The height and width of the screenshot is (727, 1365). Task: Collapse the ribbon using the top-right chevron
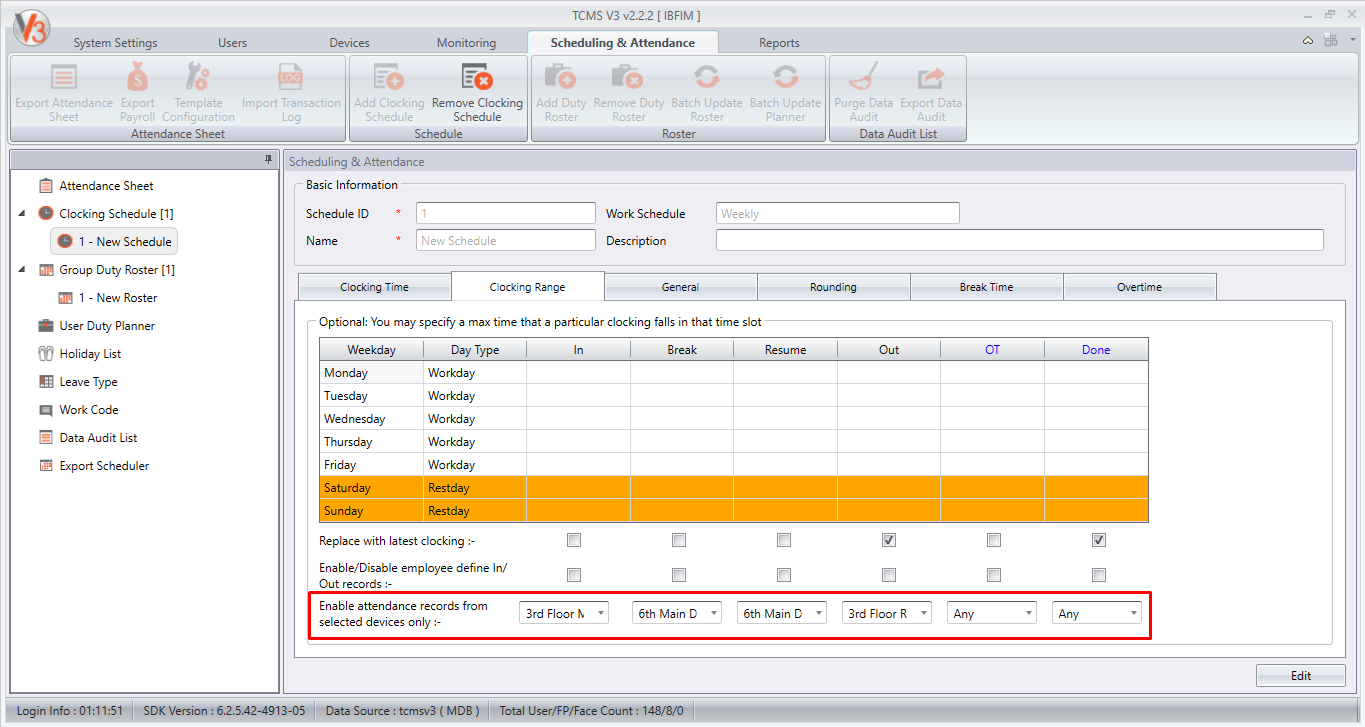coord(1308,41)
